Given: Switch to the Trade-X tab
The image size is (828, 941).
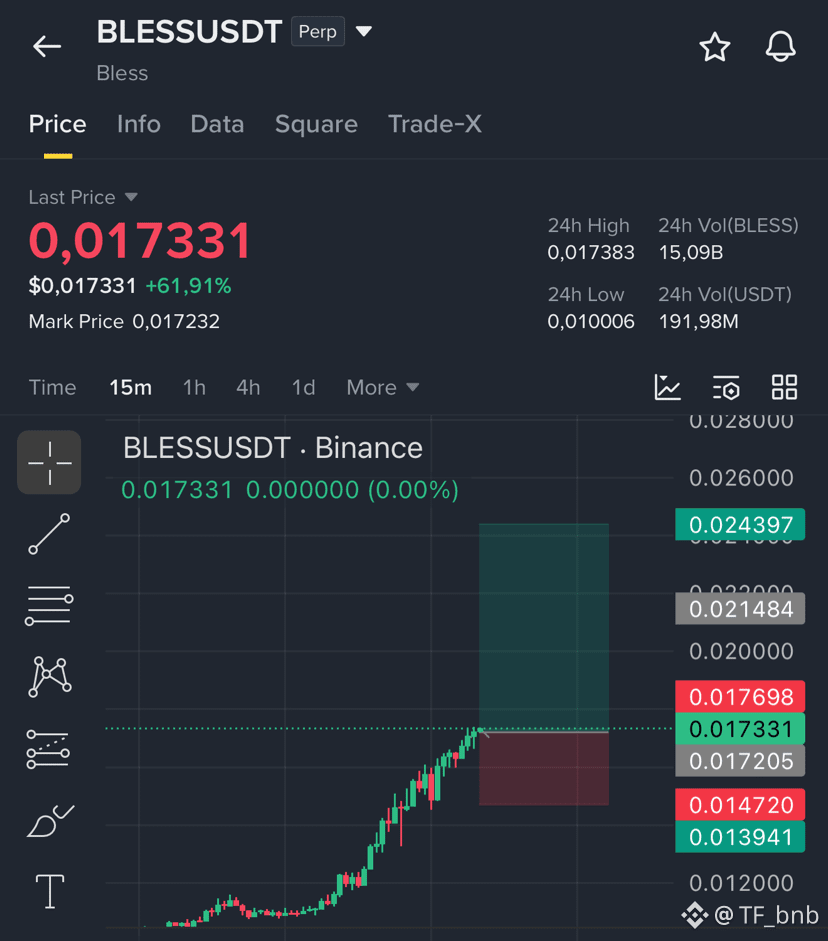Looking at the screenshot, I should (x=435, y=124).
